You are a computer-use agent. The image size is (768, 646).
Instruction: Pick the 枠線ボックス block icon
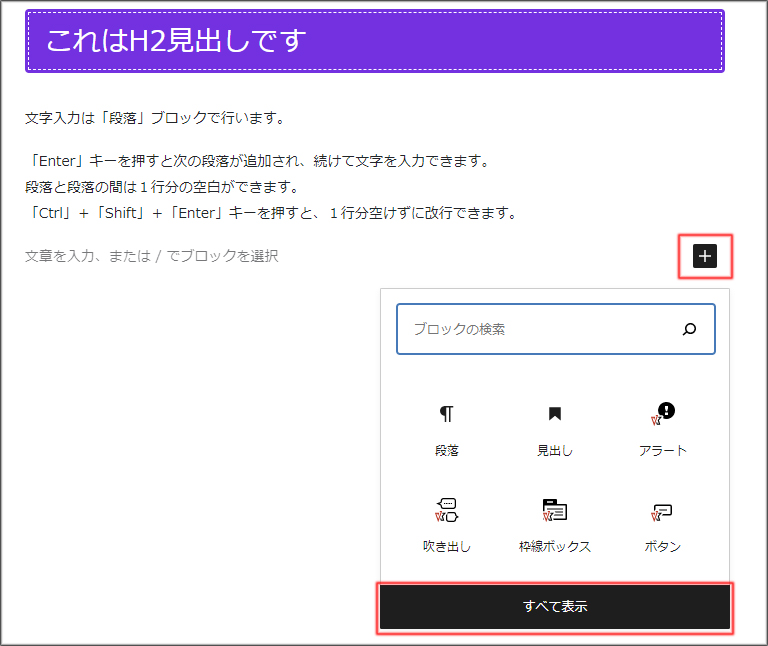[x=555, y=511]
